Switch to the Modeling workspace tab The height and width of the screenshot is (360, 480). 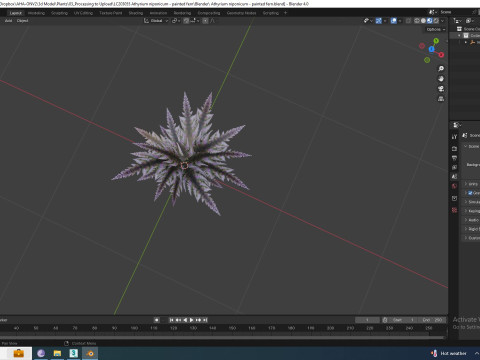(x=36, y=13)
